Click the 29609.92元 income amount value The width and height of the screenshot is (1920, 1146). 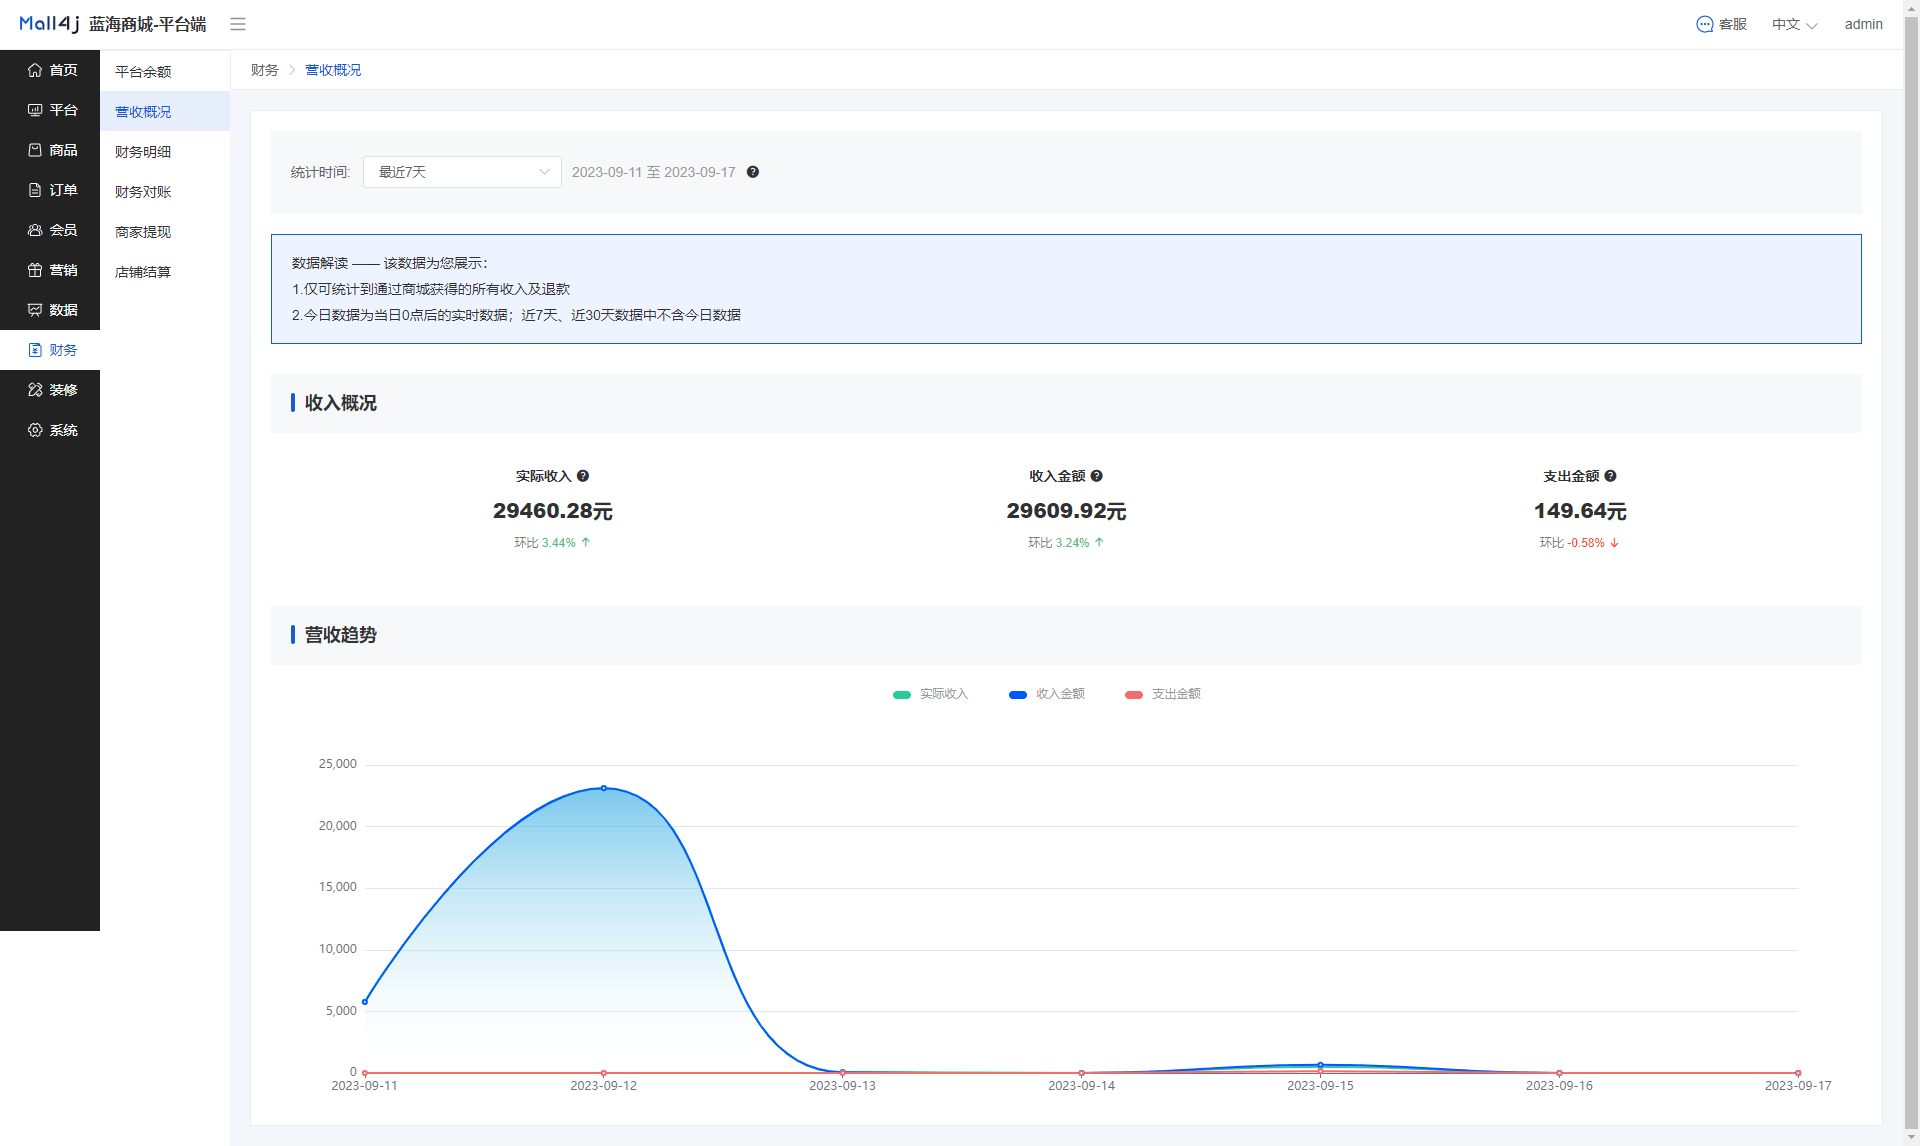coord(1066,511)
